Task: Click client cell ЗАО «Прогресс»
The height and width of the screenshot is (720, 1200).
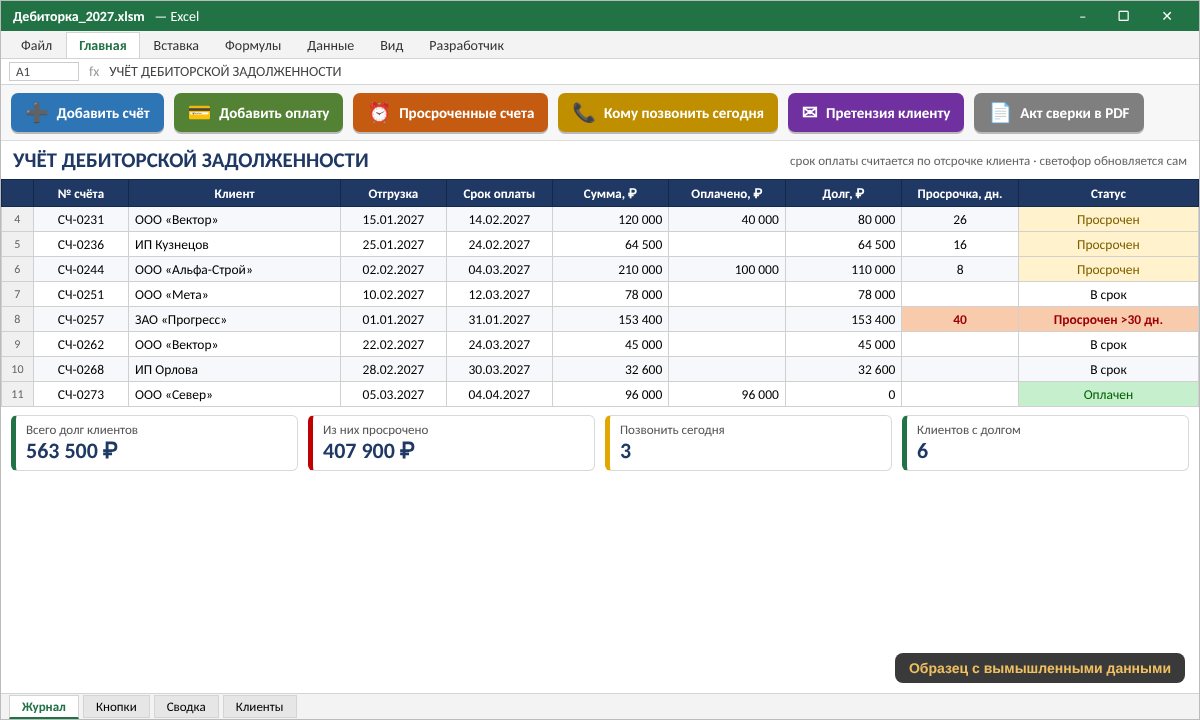Action: (235, 320)
